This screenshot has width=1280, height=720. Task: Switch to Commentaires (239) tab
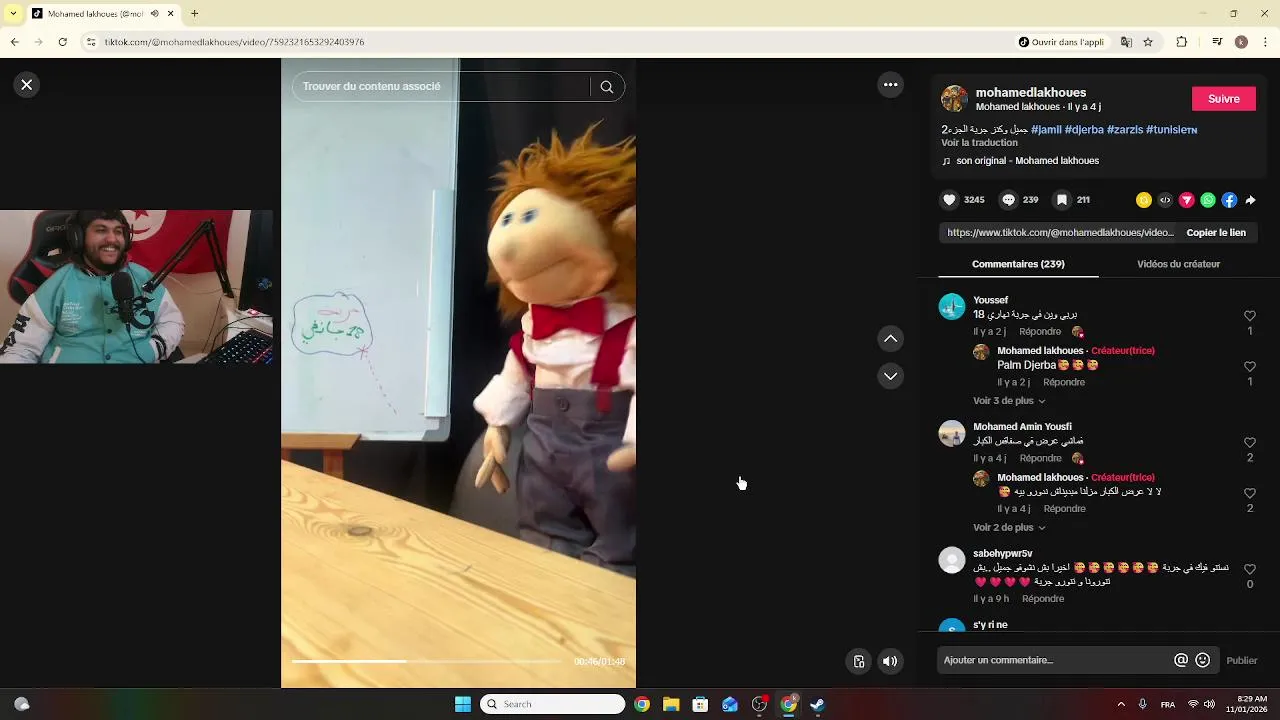pos(1018,264)
